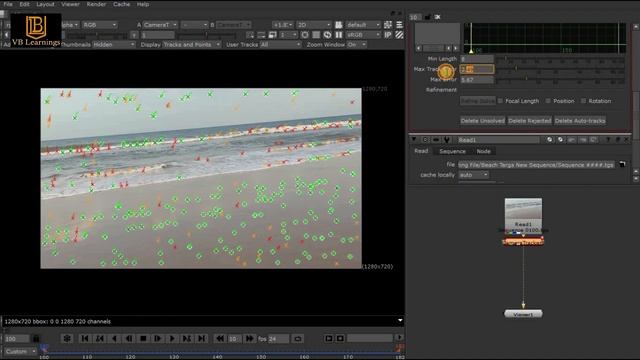
Task: Open the Zoom Window On dropdown
Action: point(356,44)
